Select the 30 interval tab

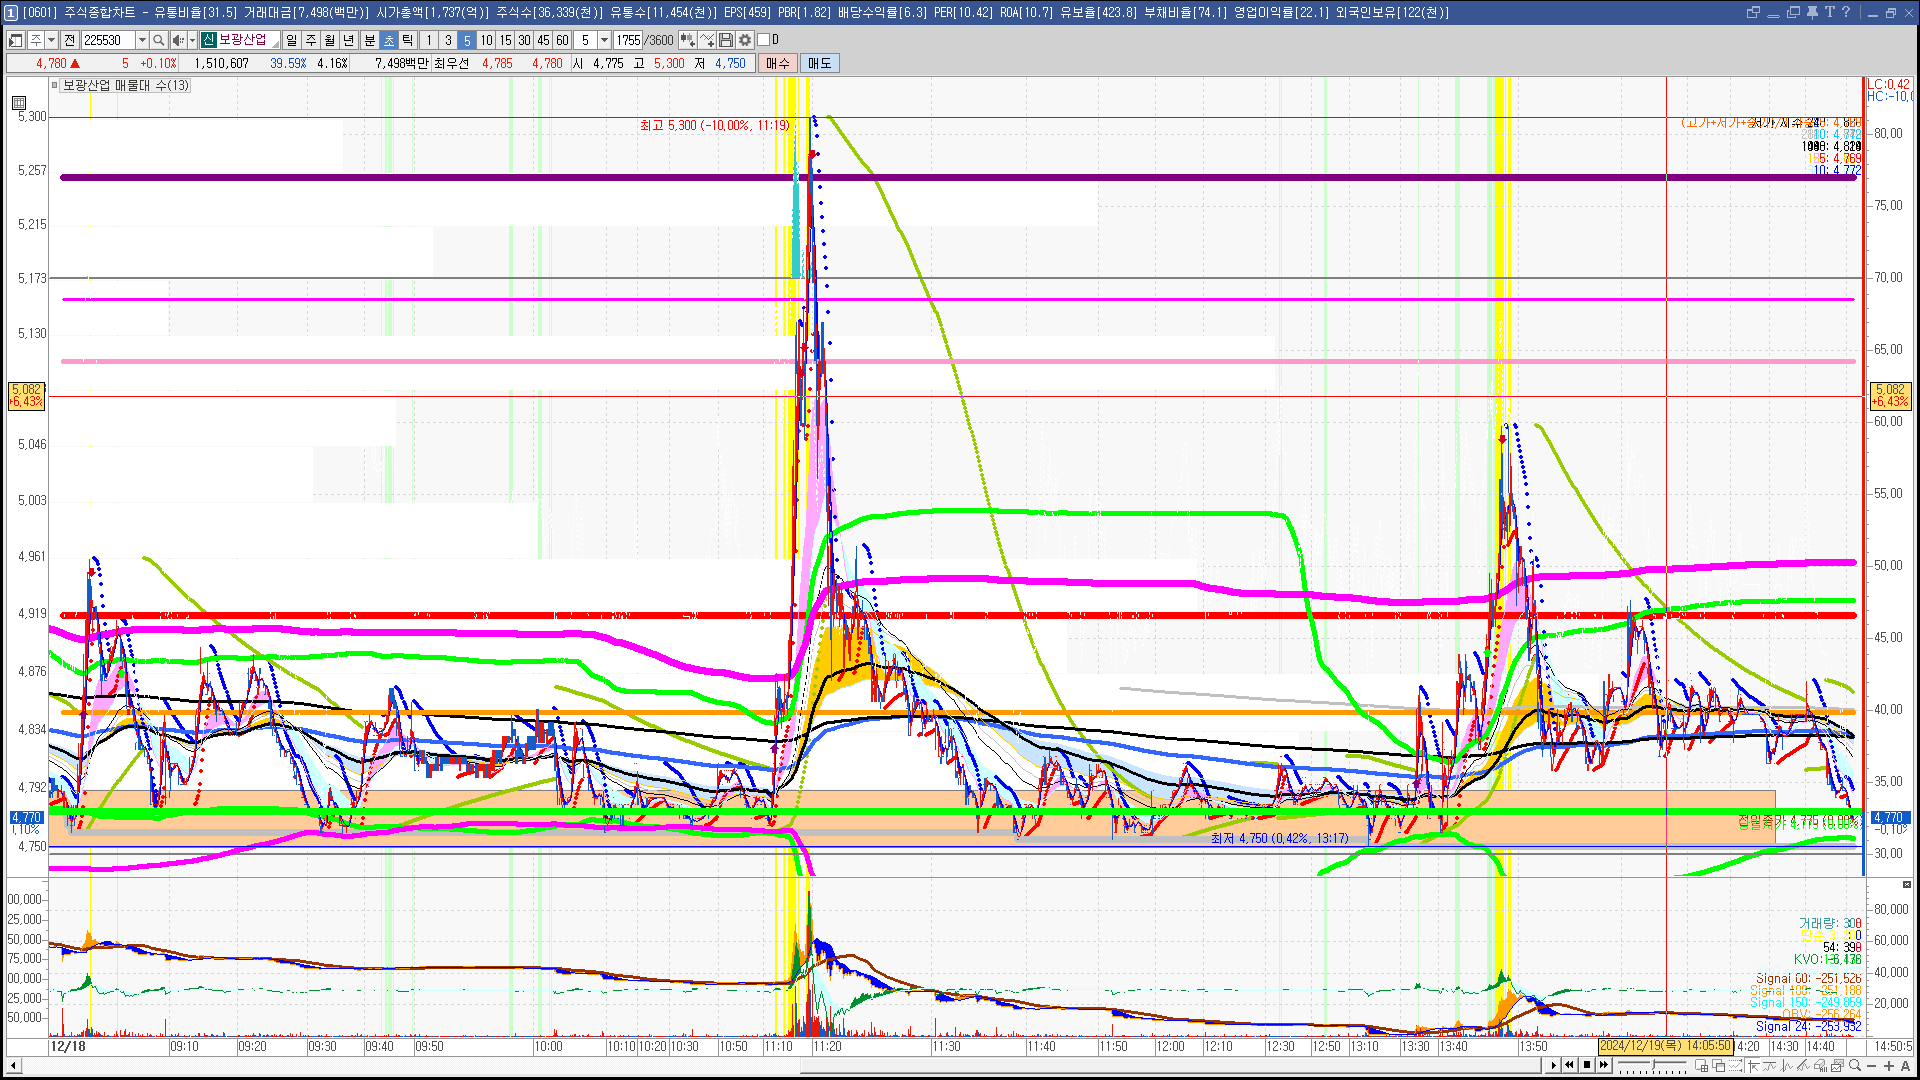coord(524,40)
